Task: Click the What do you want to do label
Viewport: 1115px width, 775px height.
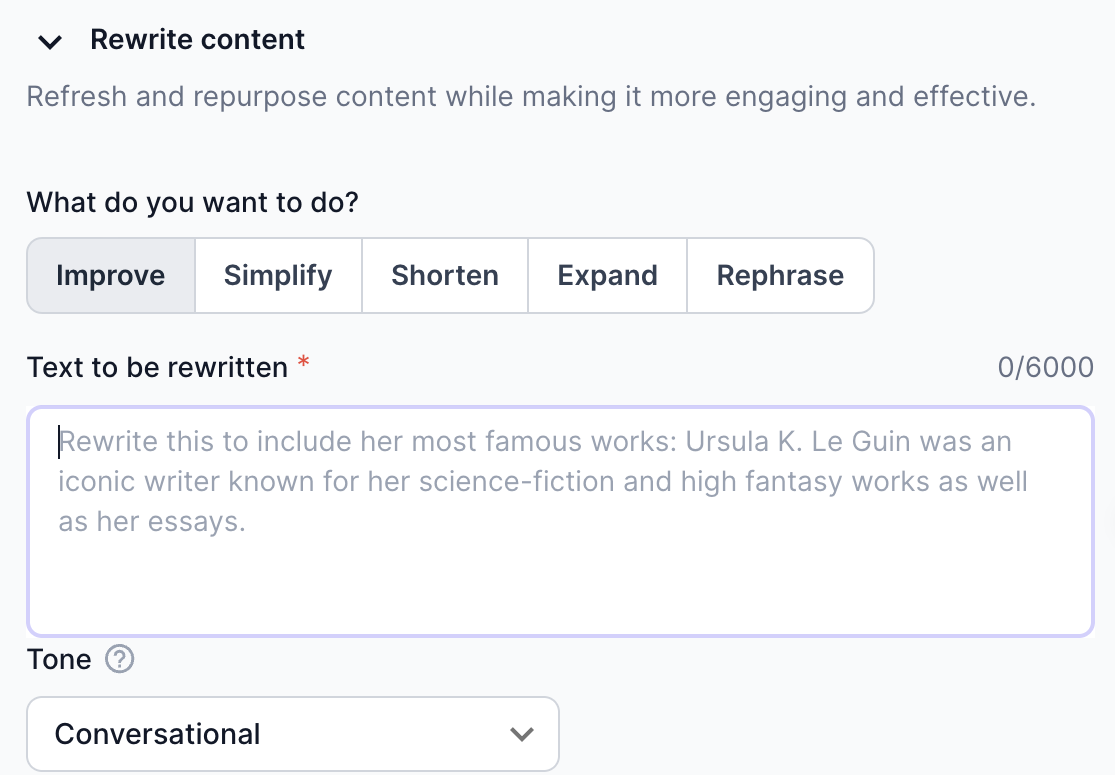Action: 192,203
